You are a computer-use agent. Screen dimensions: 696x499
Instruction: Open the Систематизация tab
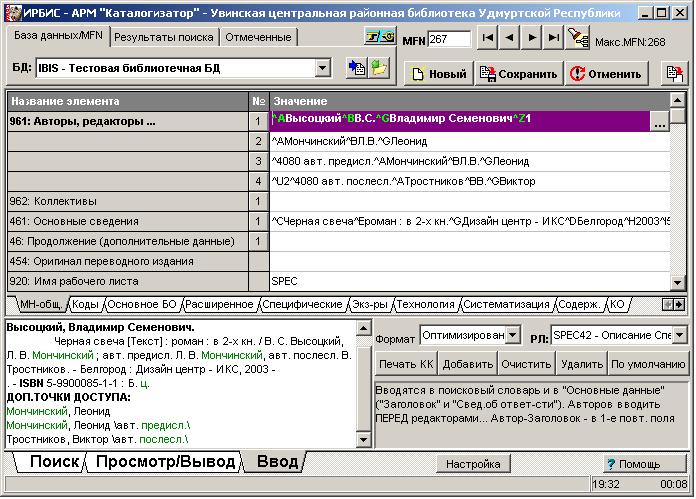point(506,305)
